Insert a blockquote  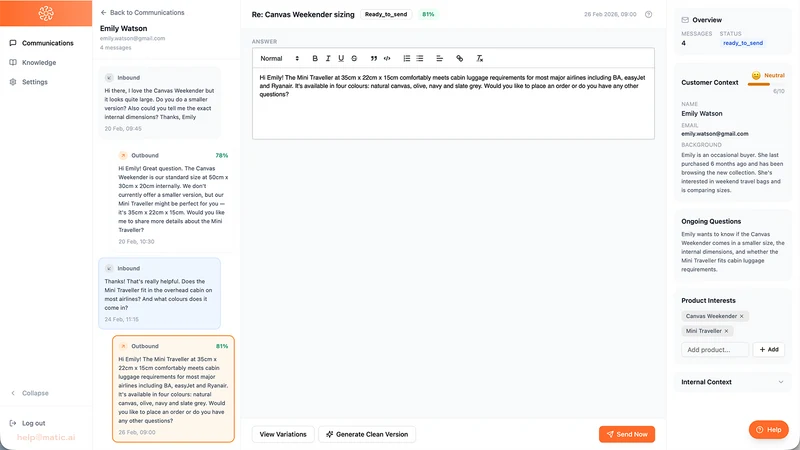pyautogui.click(x=373, y=58)
